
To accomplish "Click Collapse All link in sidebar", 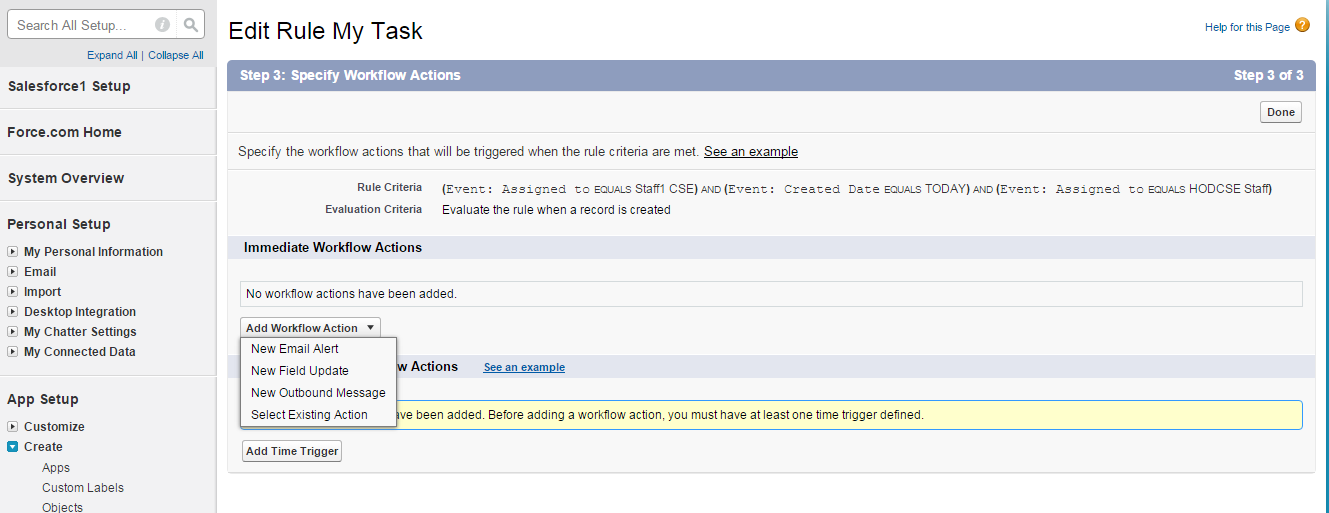I will tap(176, 56).
